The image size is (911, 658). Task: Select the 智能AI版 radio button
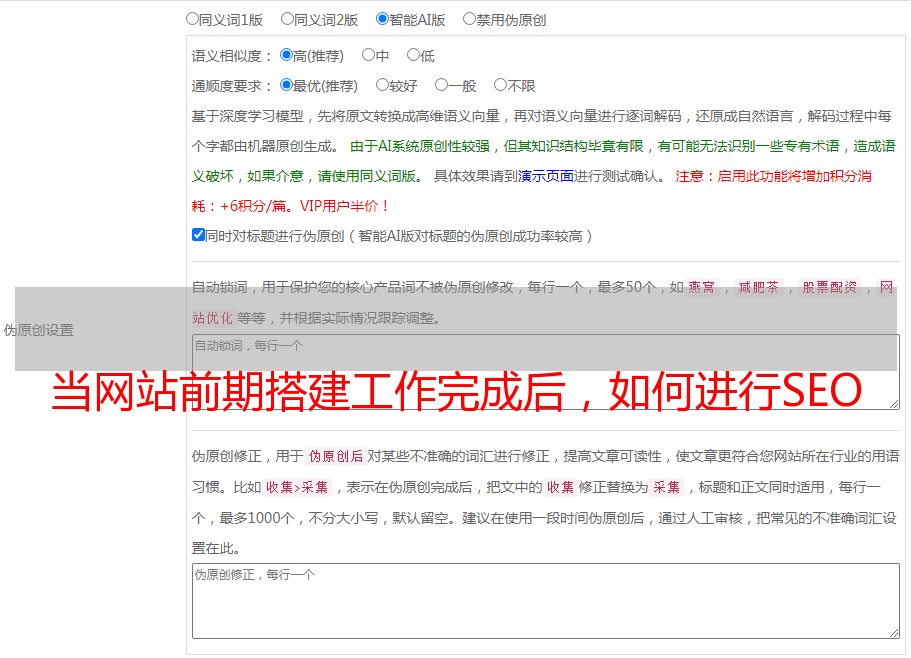pos(383,19)
